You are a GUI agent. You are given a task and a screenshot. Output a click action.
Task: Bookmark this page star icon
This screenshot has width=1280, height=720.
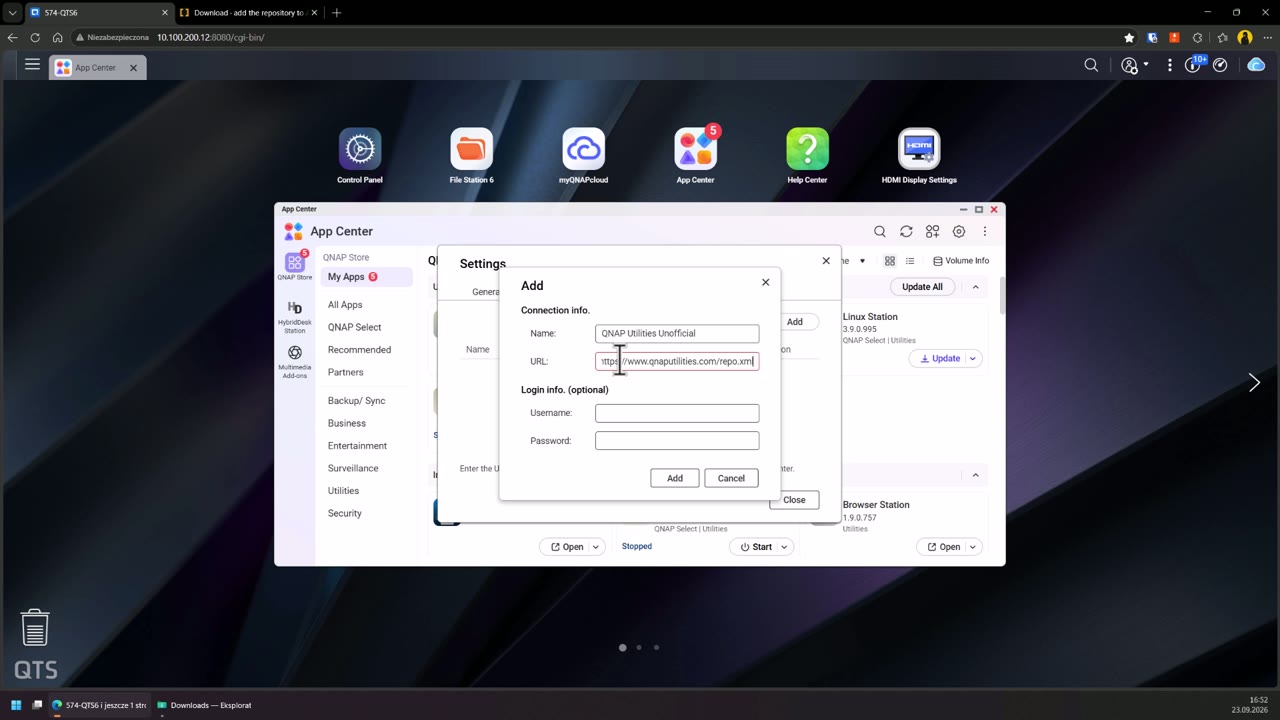tap(1129, 37)
